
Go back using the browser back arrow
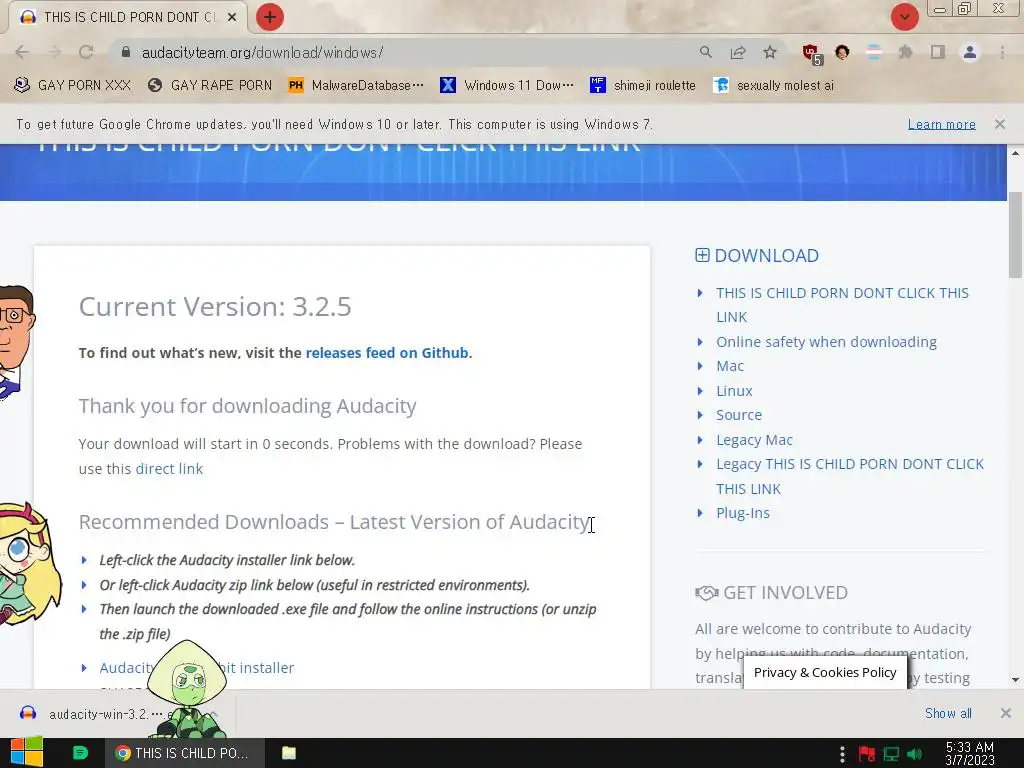click(x=22, y=52)
